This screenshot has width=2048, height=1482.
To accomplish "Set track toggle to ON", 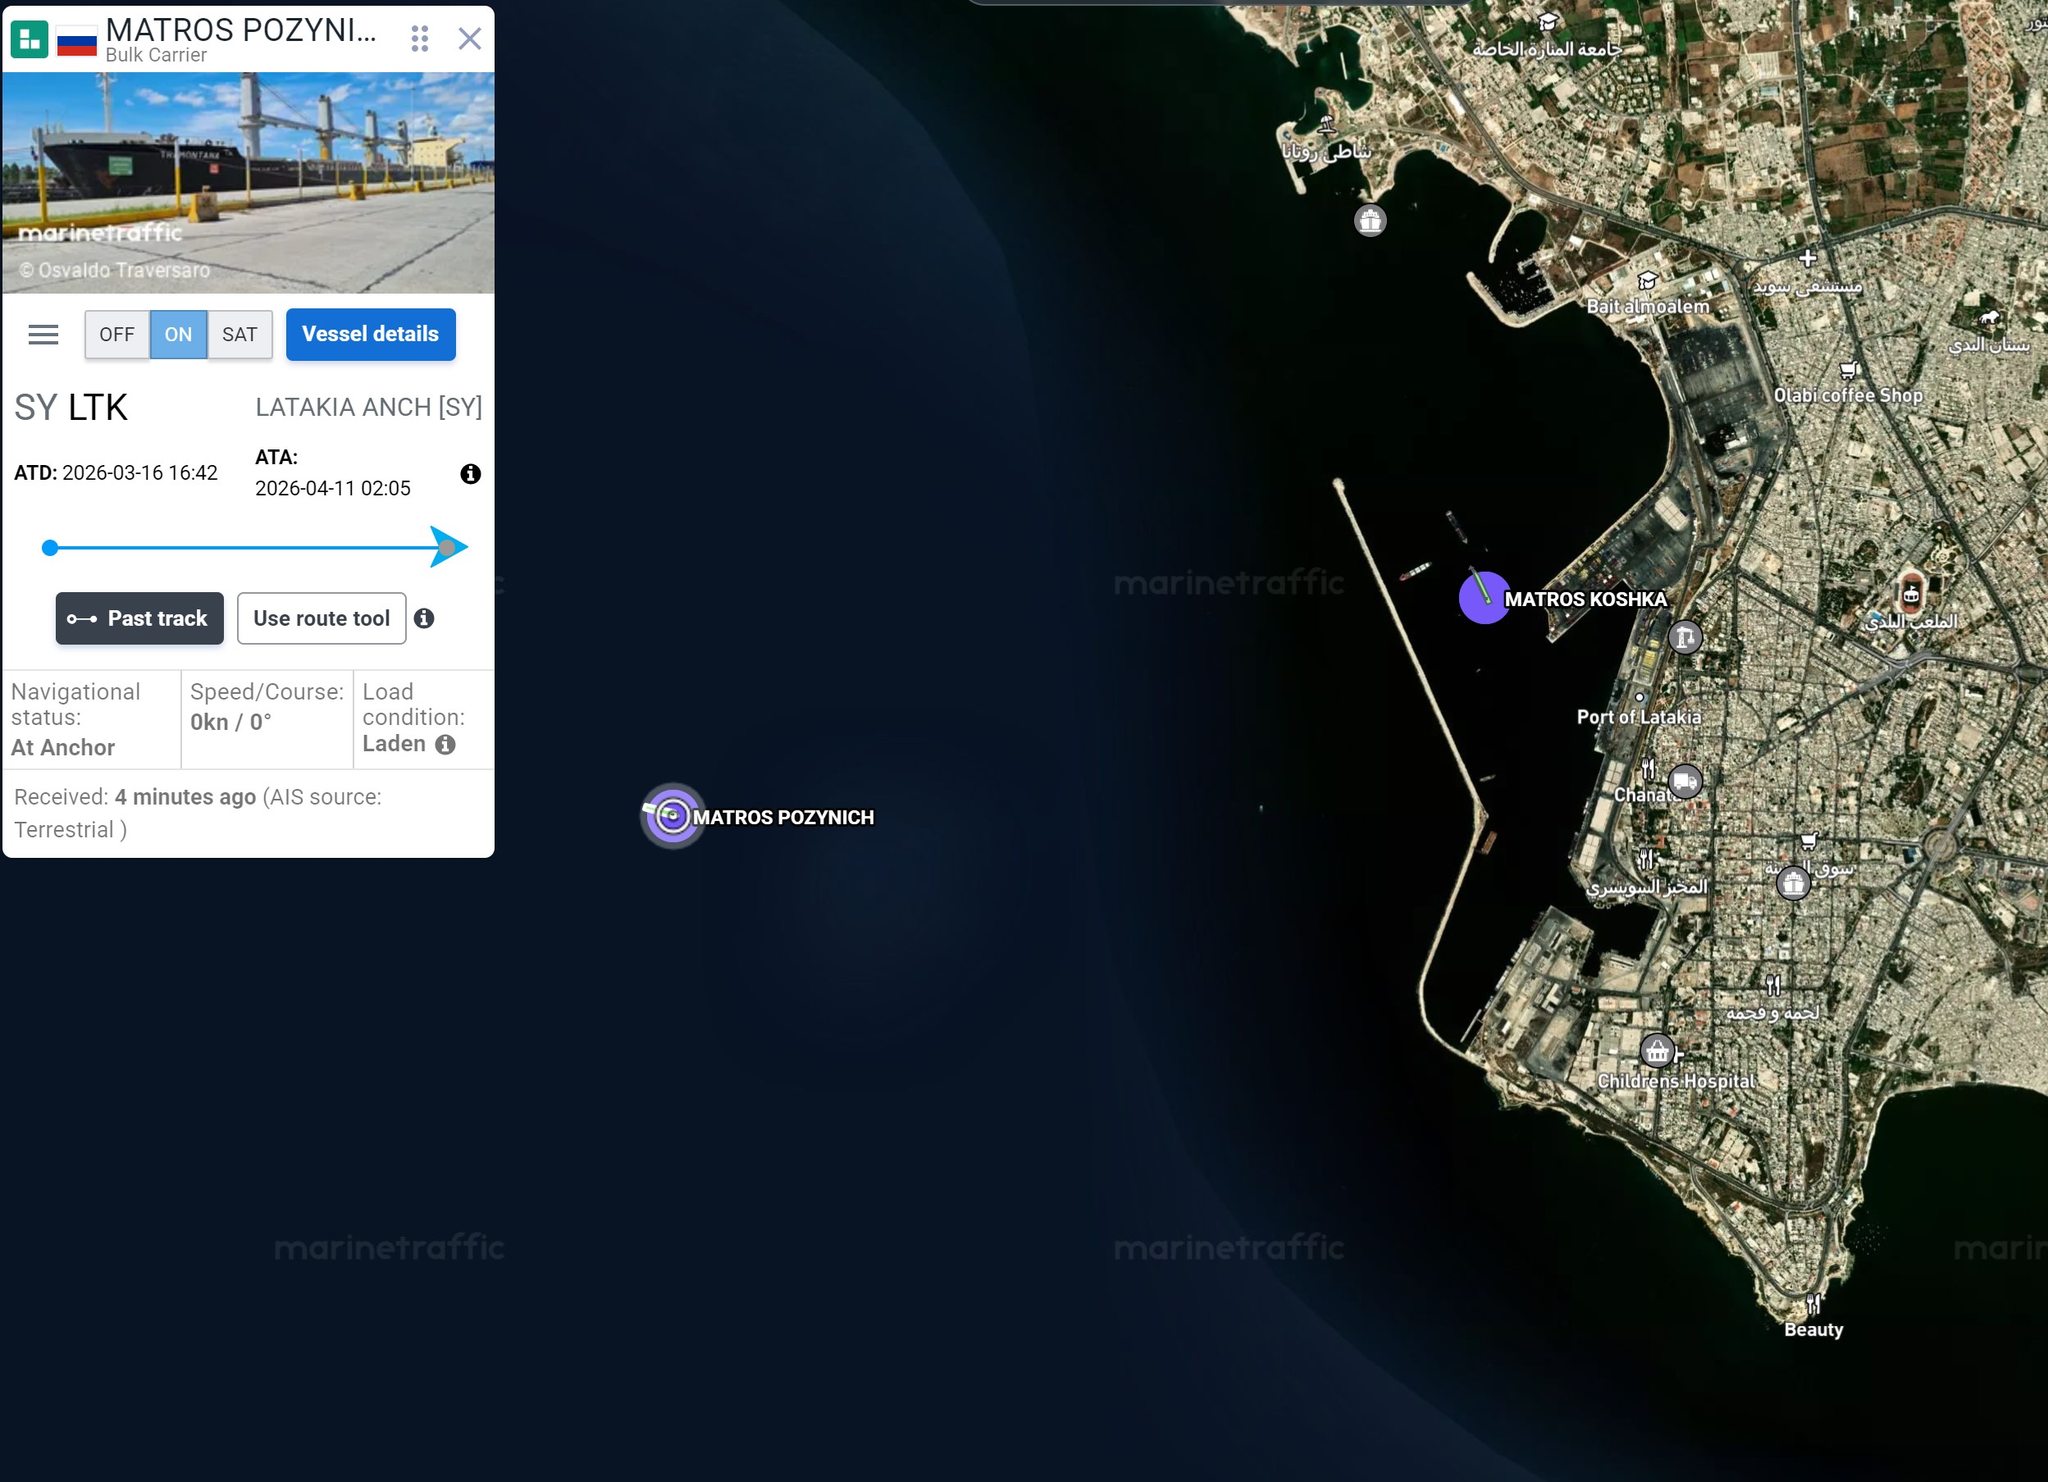I will [178, 334].
